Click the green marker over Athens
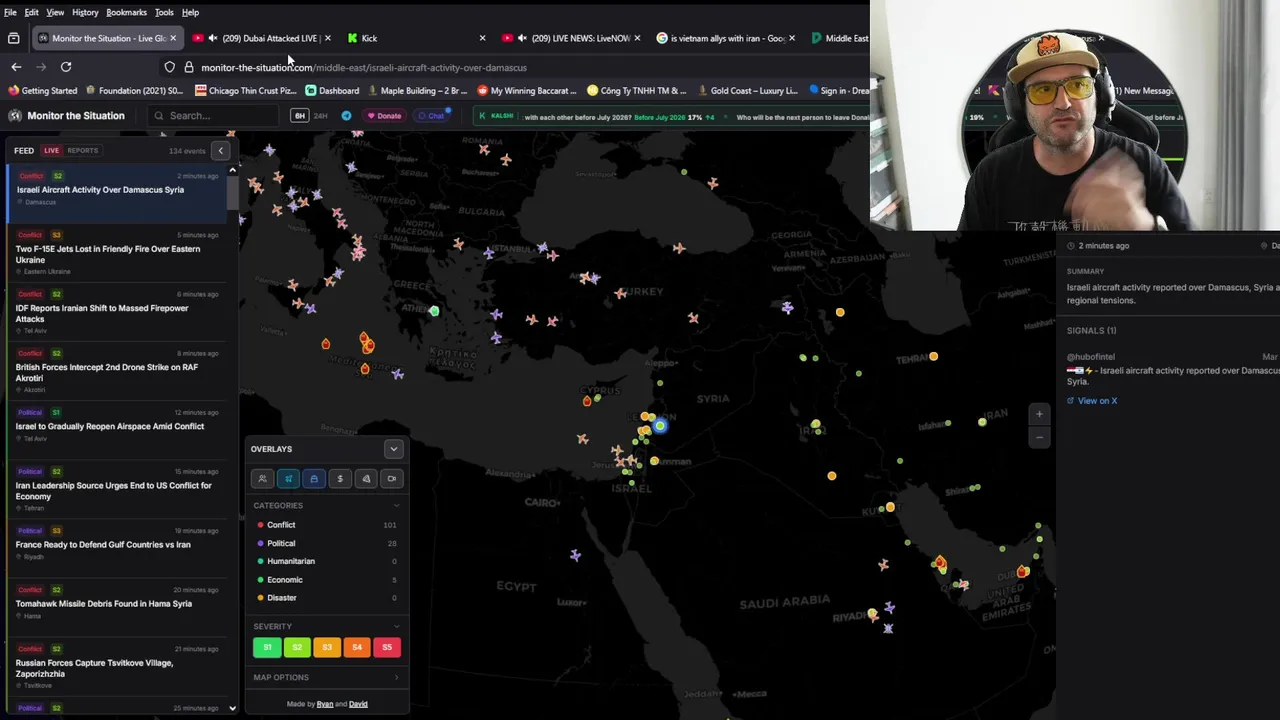Image resolution: width=1280 pixels, height=720 pixels. [x=434, y=311]
